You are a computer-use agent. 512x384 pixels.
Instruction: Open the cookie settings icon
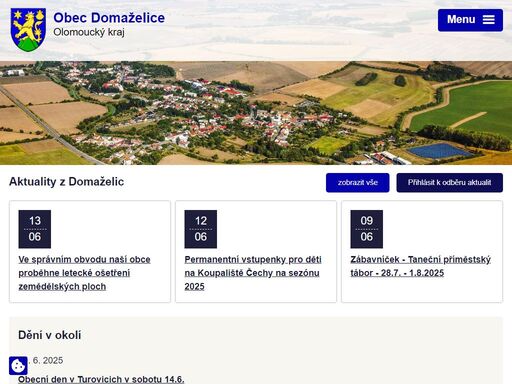point(18,366)
